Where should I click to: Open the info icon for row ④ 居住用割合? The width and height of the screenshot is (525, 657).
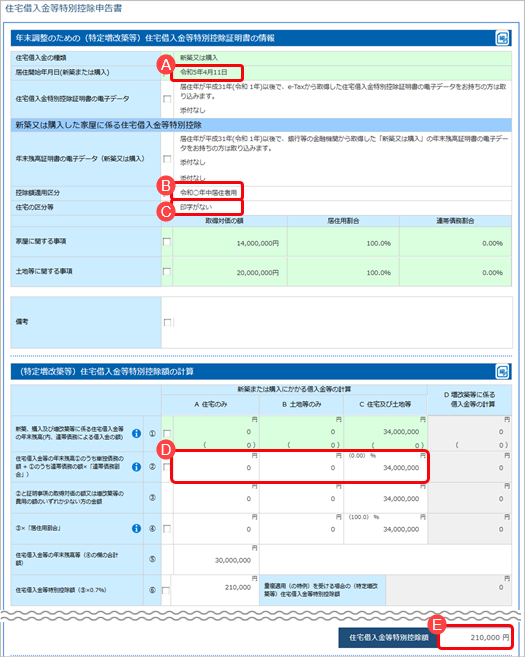[136, 528]
